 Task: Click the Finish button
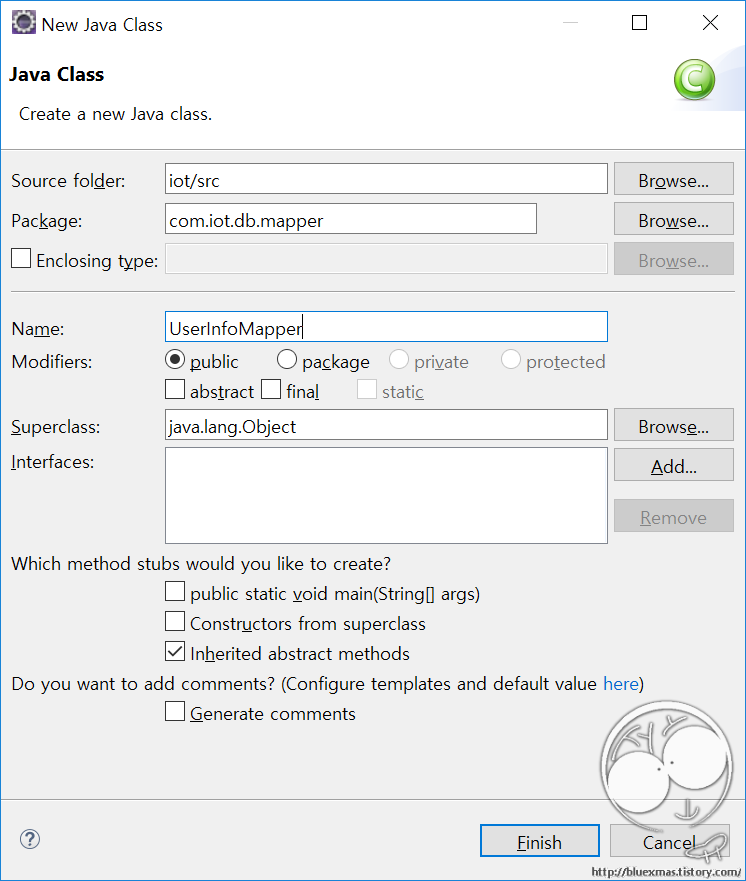[x=540, y=841]
